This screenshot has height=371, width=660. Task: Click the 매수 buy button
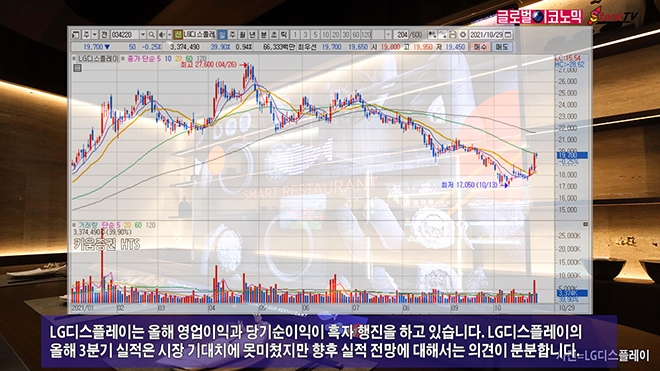480,47
